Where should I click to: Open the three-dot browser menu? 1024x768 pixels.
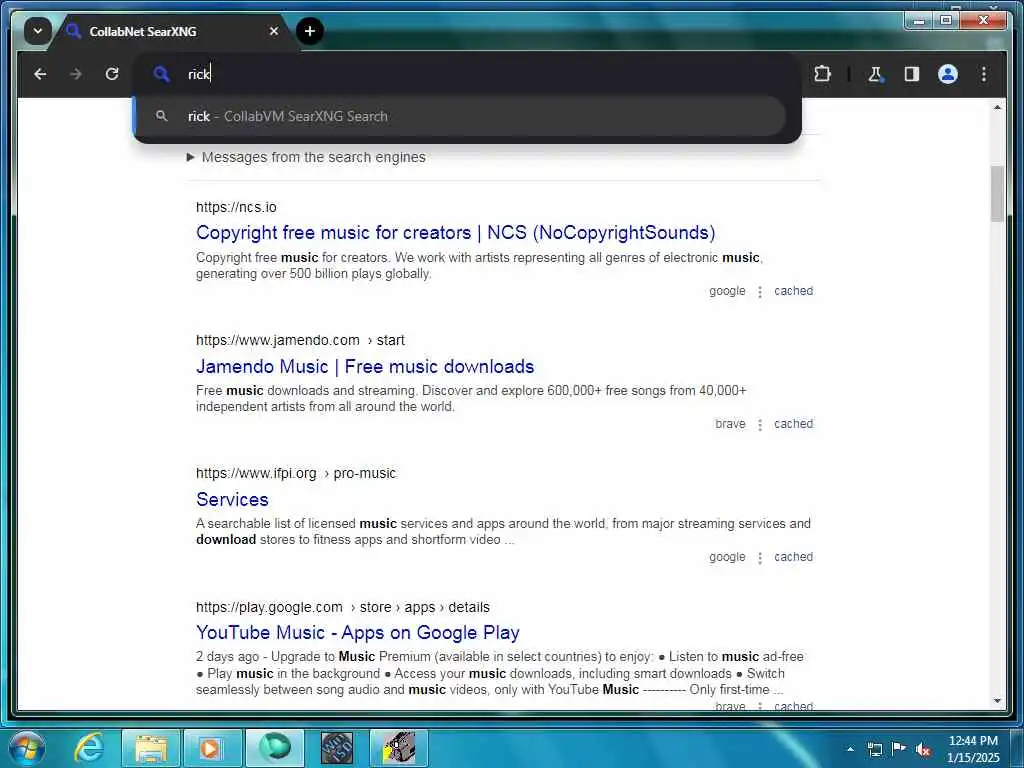pos(984,74)
